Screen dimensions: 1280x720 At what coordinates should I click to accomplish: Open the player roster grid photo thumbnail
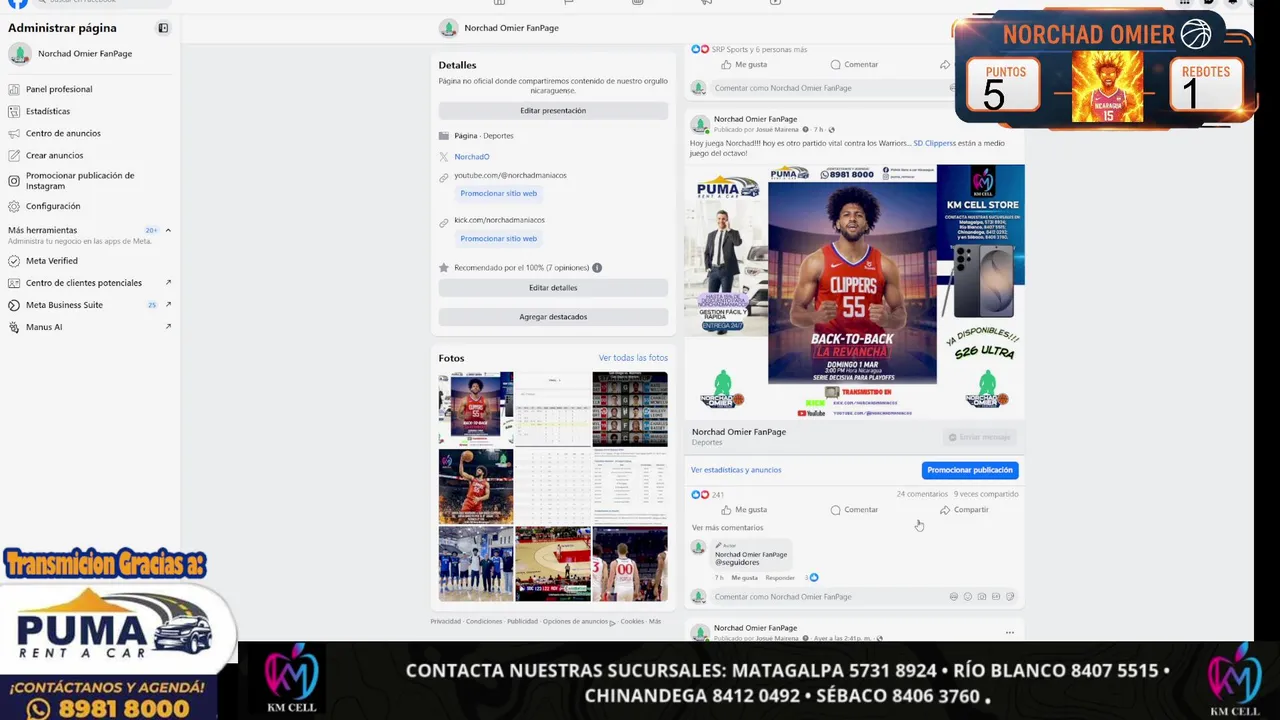pyautogui.click(x=630, y=409)
